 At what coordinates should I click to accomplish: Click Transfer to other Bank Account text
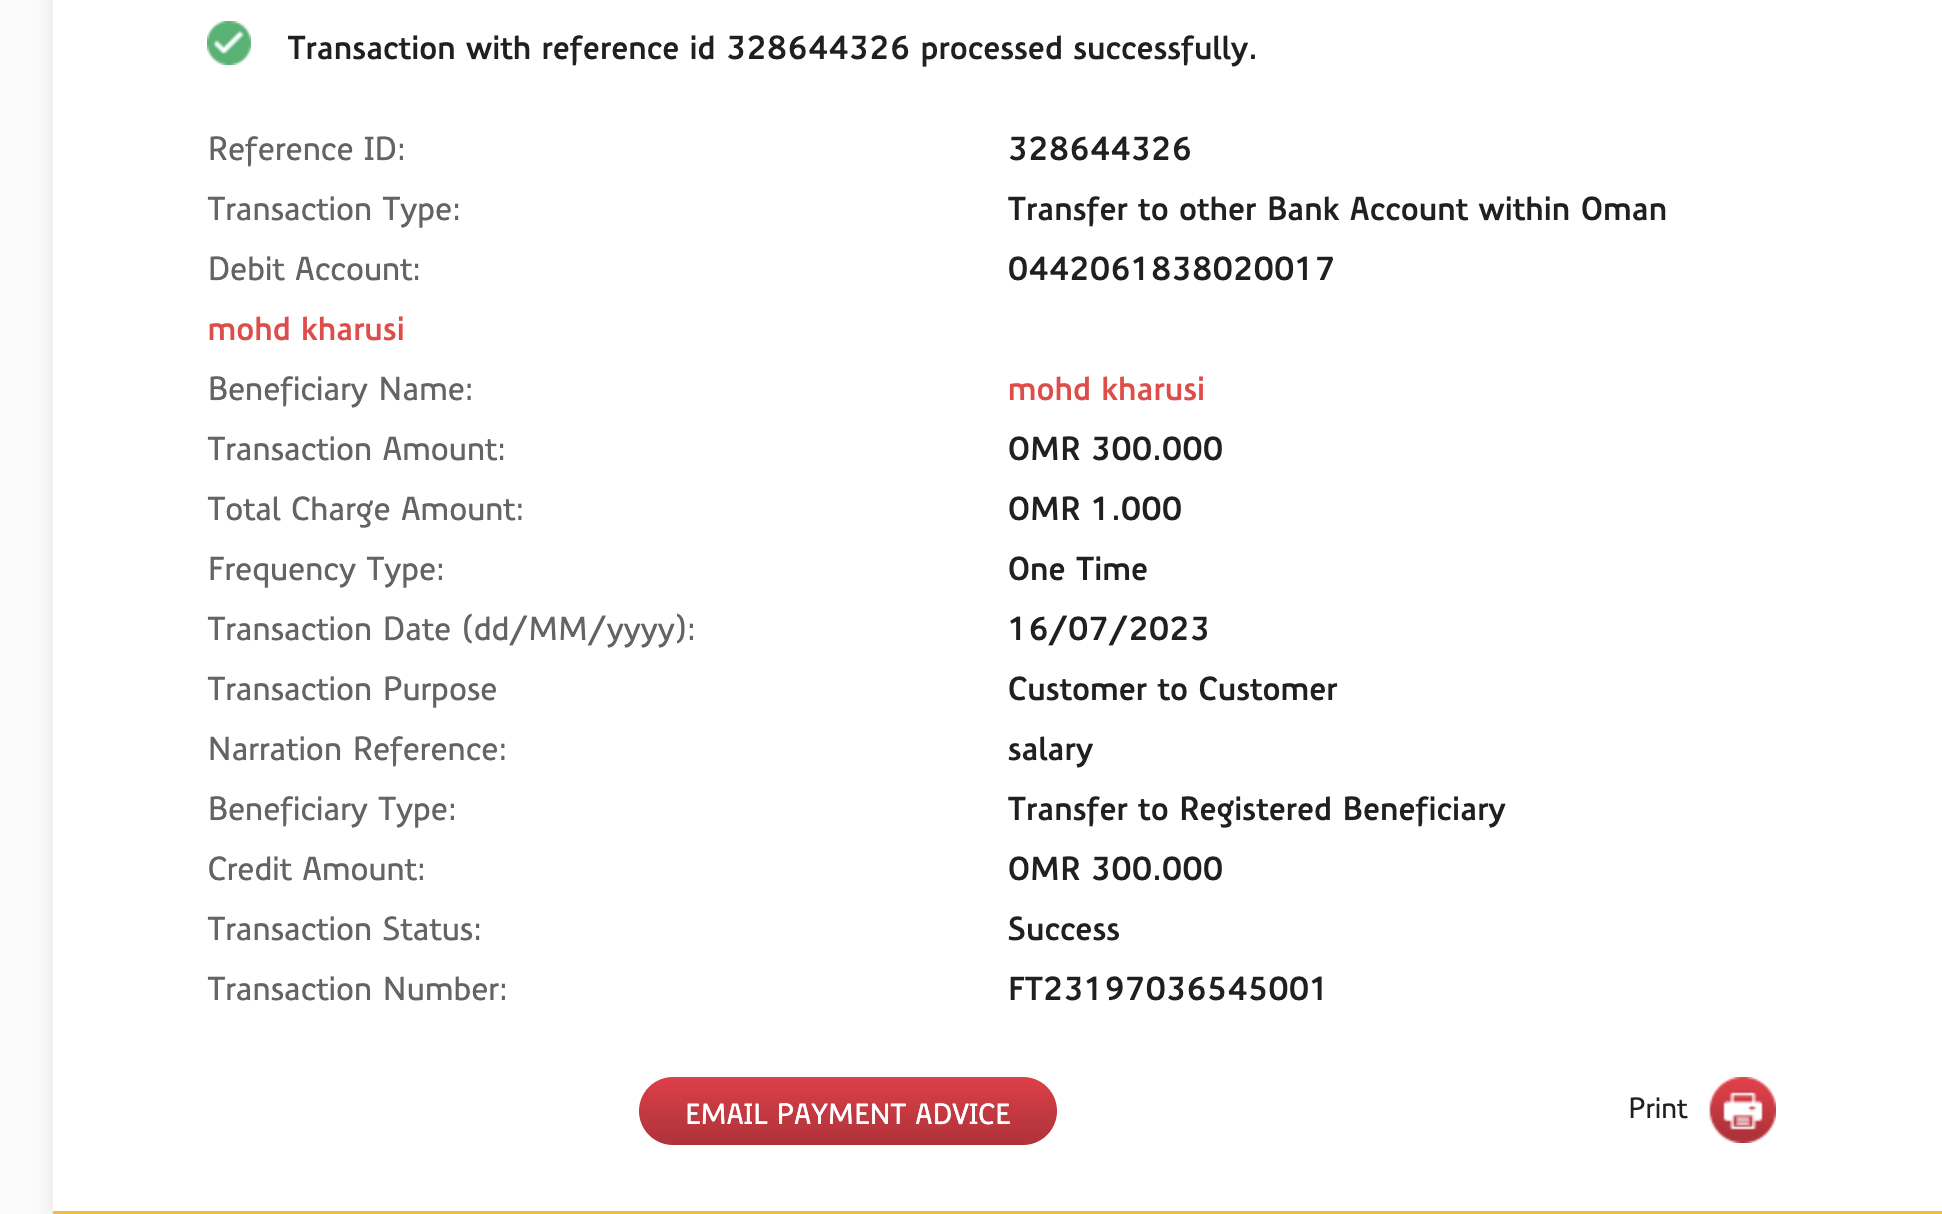click(1337, 209)
